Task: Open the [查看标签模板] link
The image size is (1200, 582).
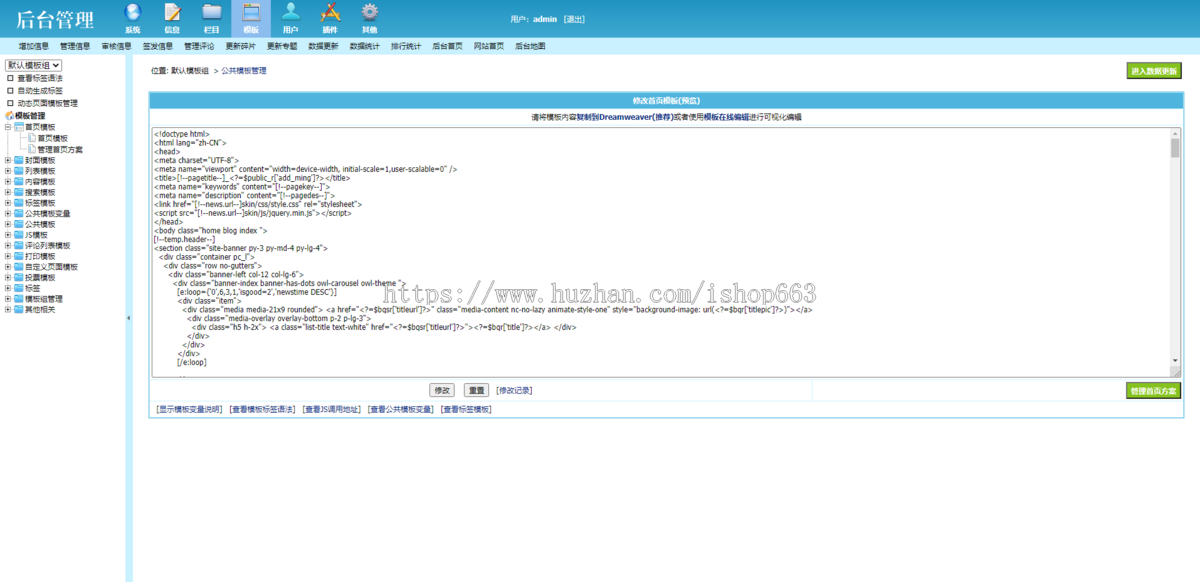Action: click(466, 409)
